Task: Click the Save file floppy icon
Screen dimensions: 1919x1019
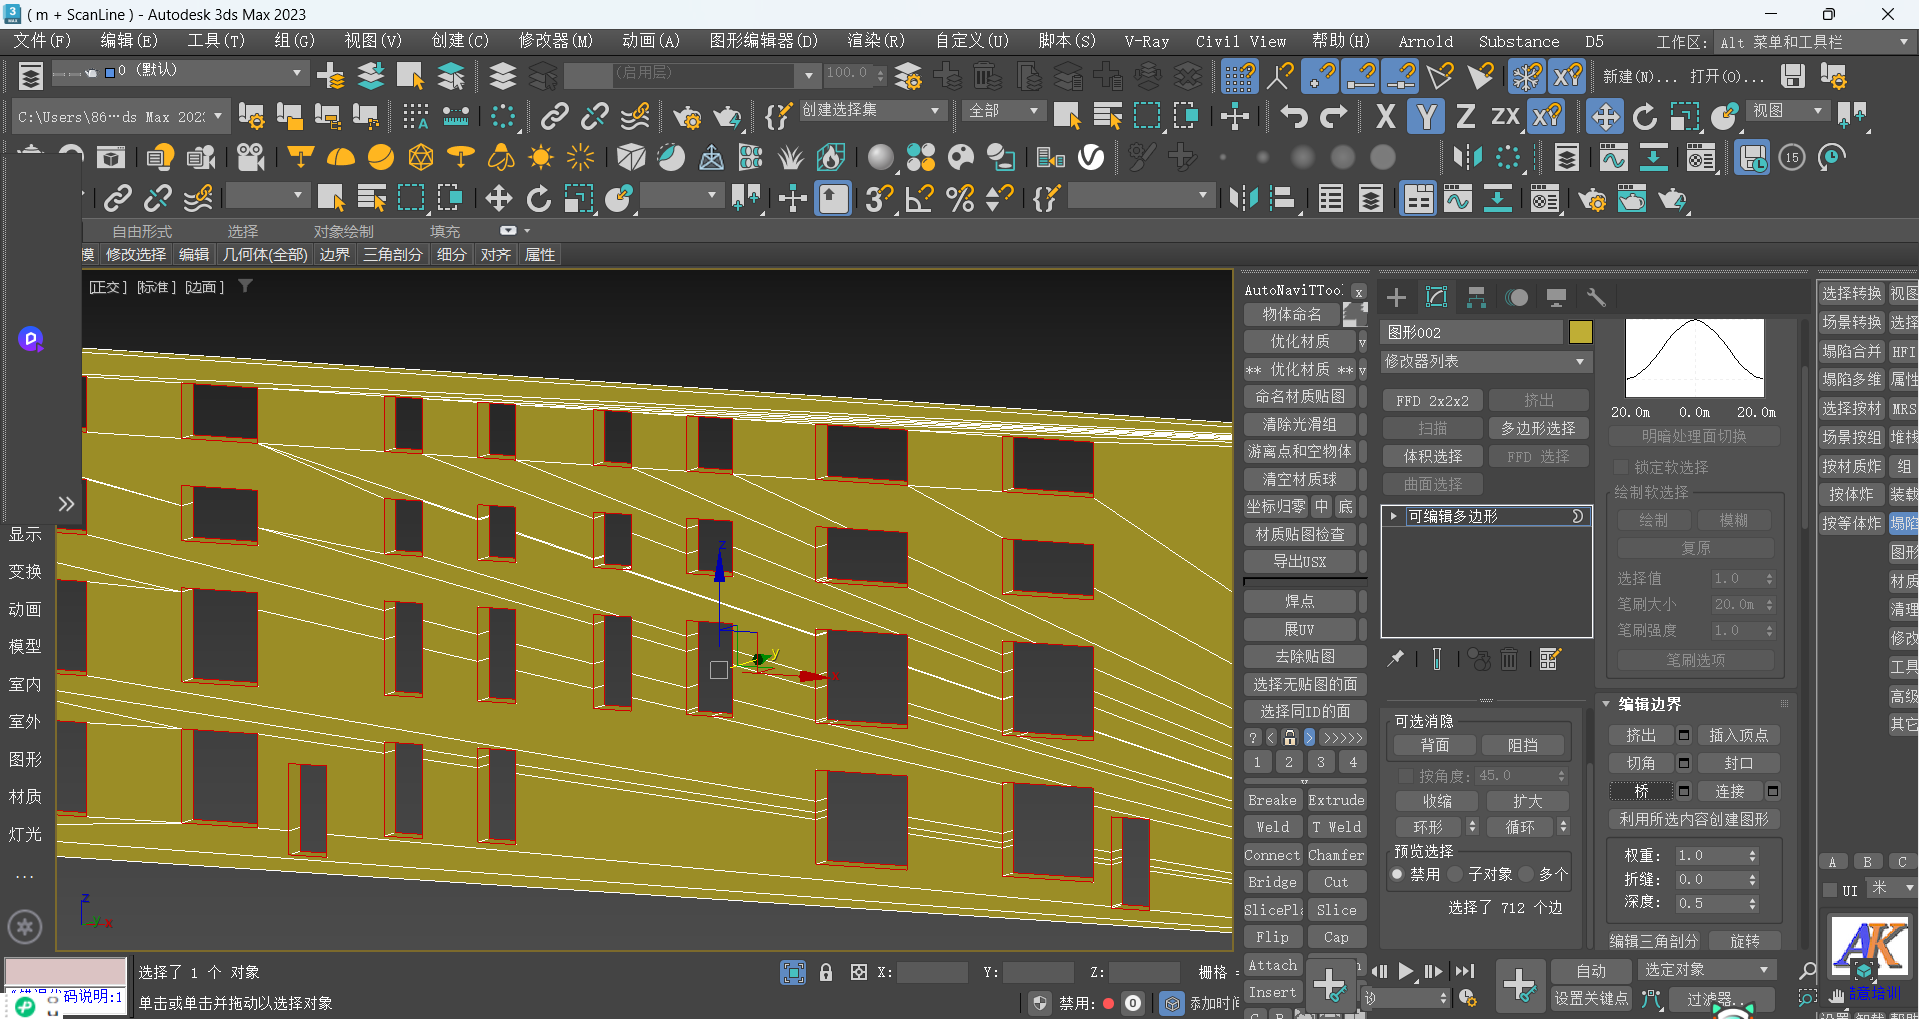Action: (1793, 76)
